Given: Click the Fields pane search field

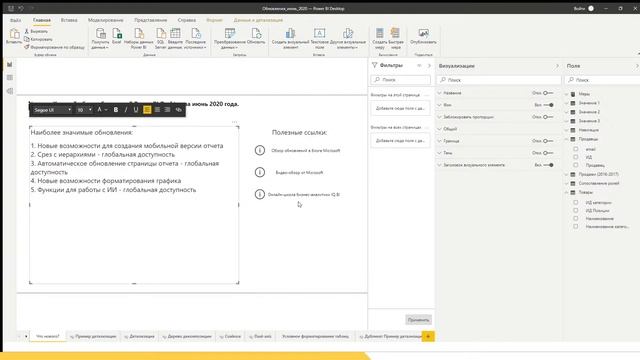Looking at the screenshot, I should [x=602, y=80].
